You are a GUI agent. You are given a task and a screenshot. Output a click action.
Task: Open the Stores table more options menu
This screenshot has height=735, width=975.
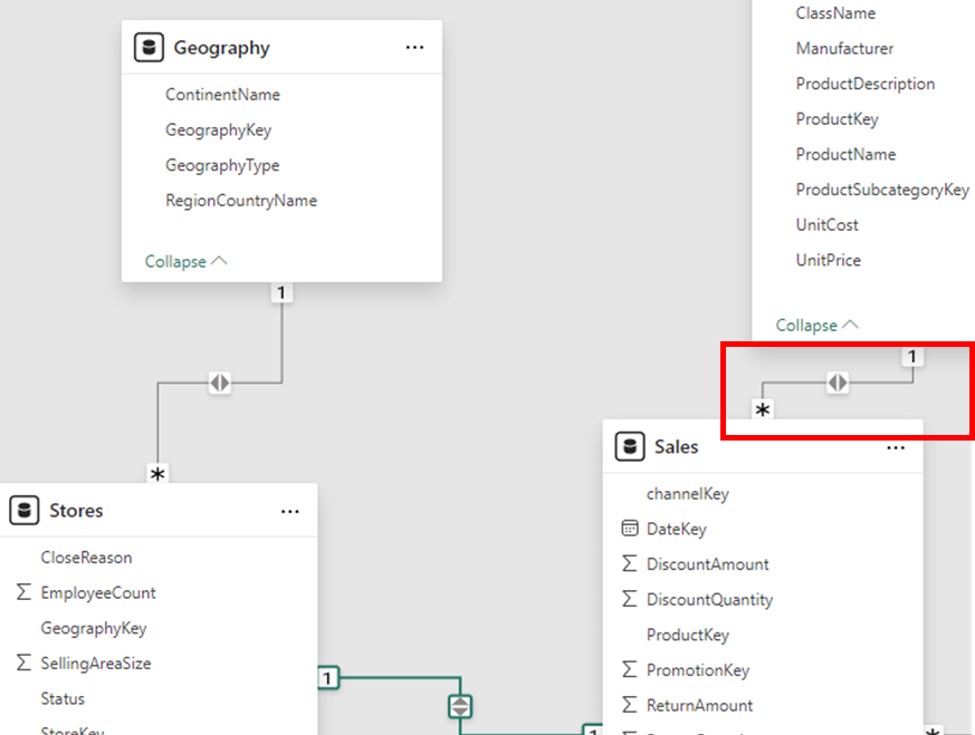[x=290, y=511]
